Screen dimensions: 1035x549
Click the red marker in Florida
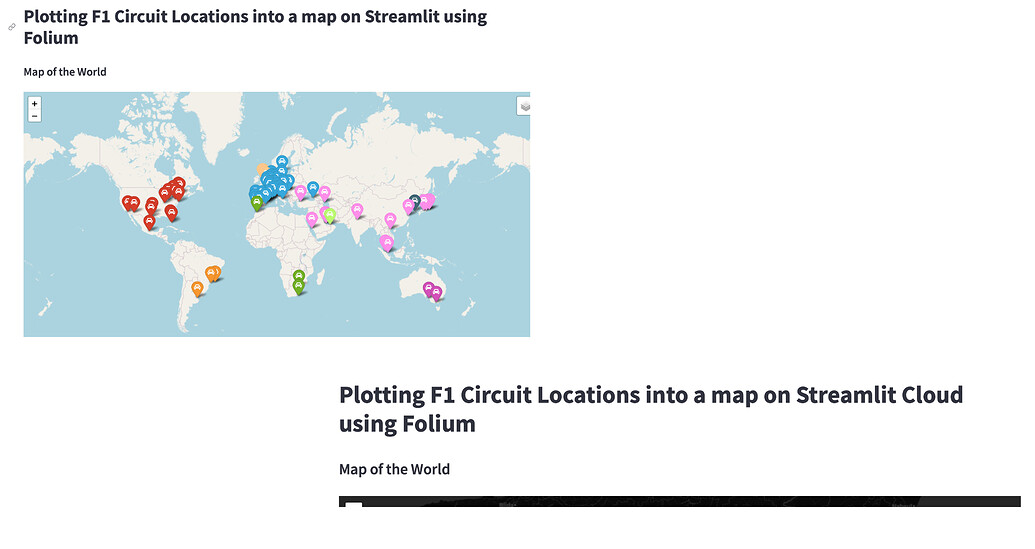[x=171, y=212]
